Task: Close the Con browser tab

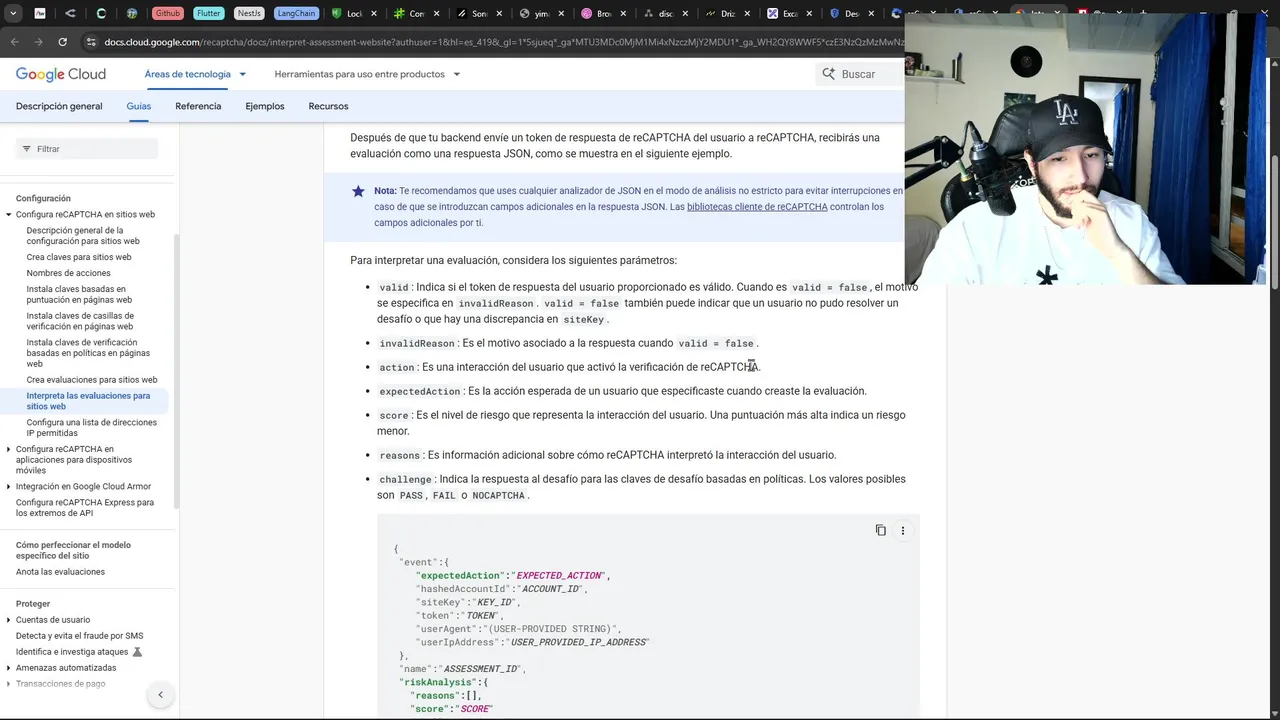Action: coord(437,14)
